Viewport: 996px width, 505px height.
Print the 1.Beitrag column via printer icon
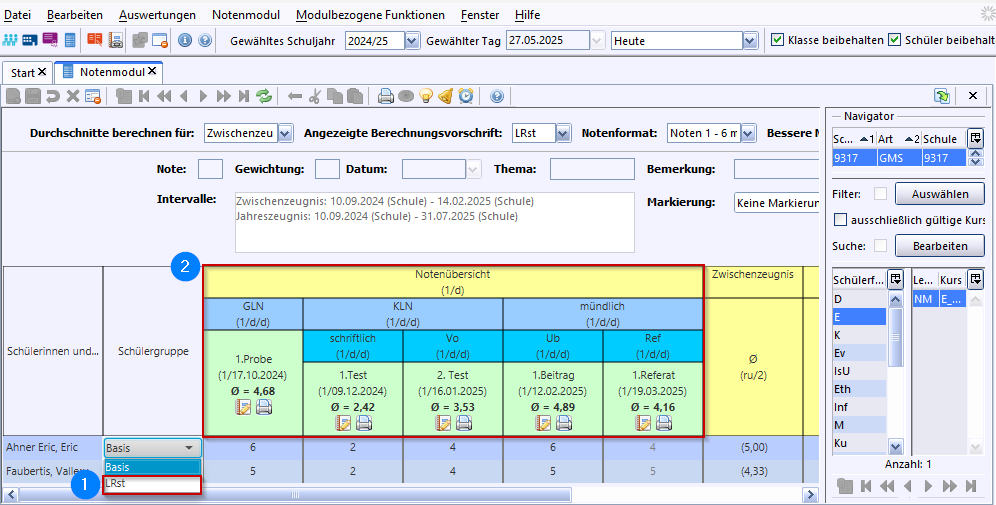[x=564, y=423]
